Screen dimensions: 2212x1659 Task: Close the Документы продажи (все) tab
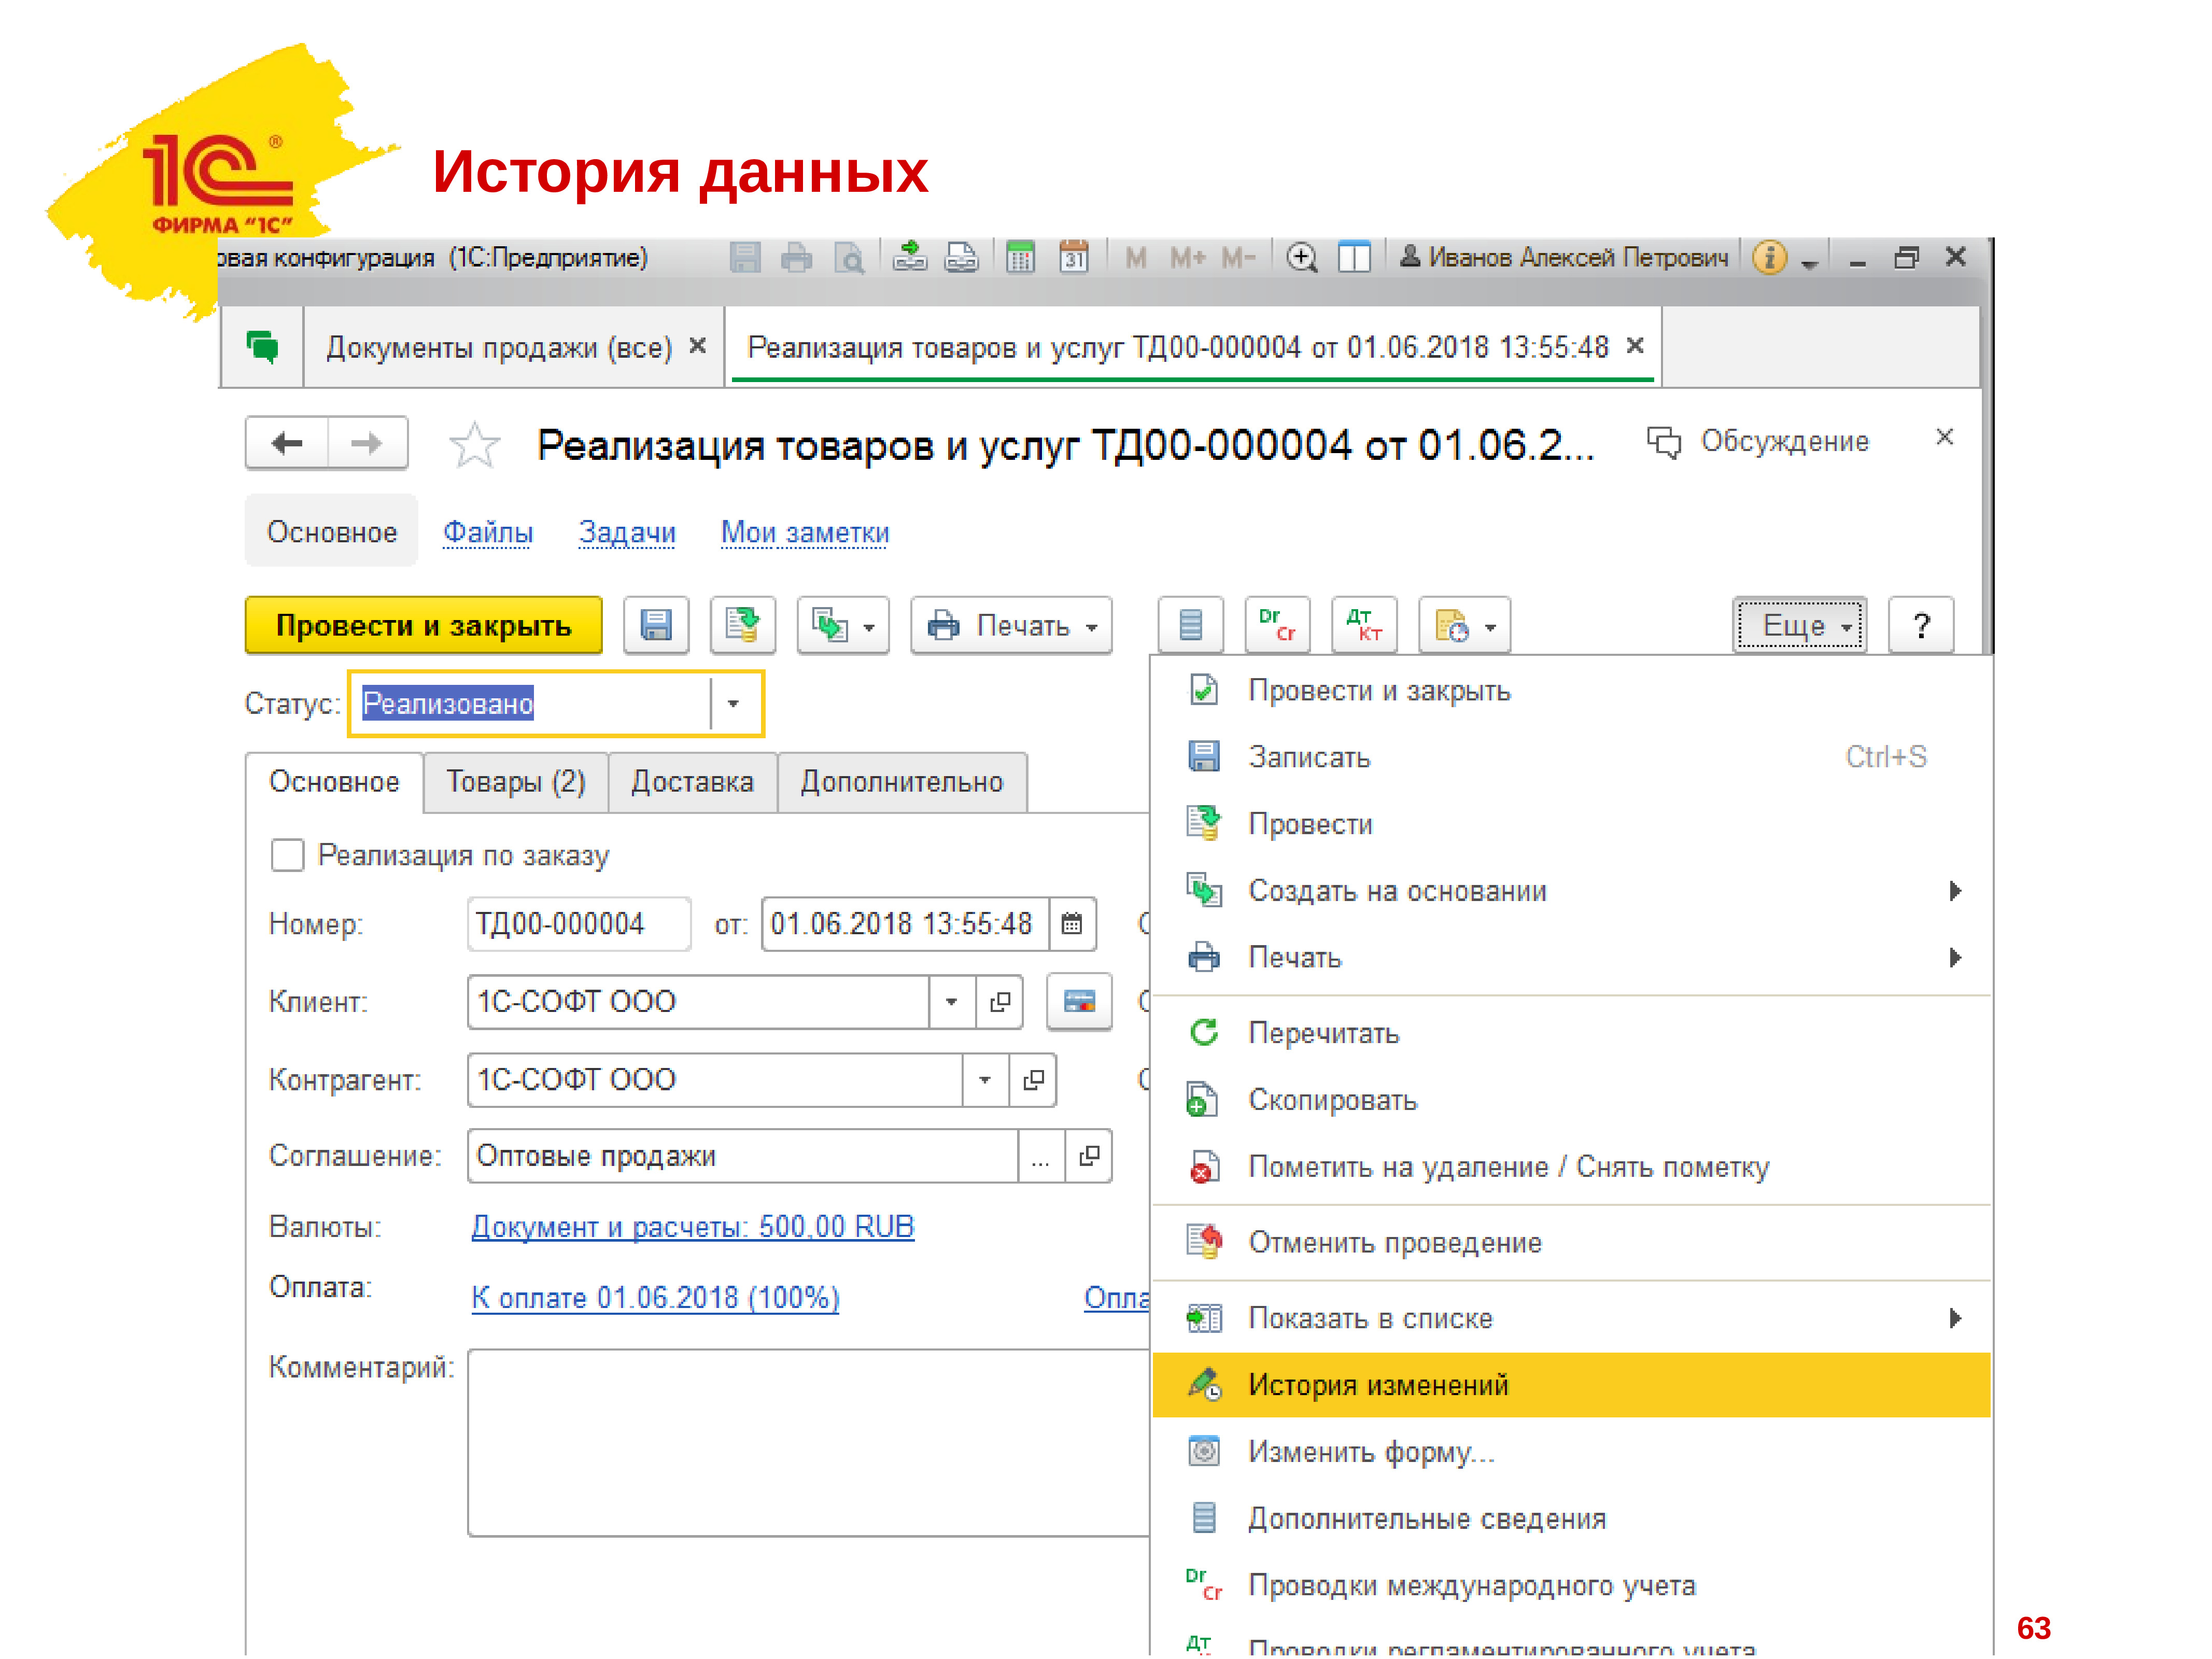(698, 346)
